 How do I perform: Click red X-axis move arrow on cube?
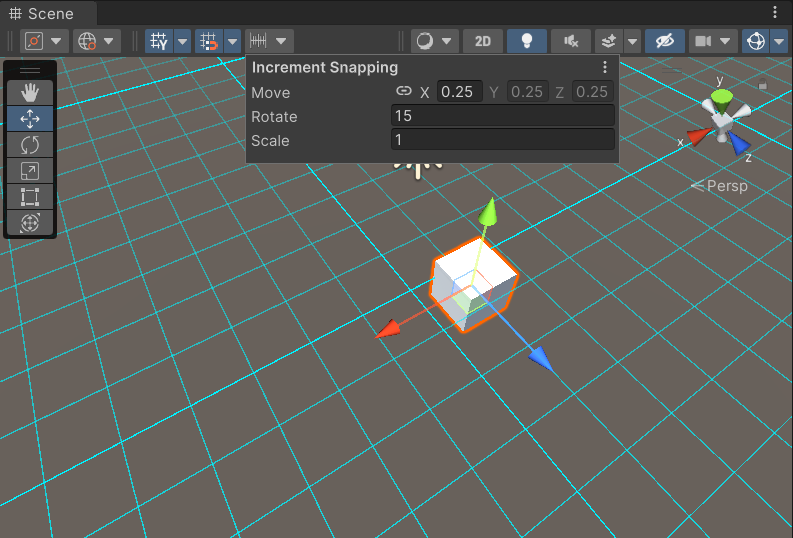(388, 329)
